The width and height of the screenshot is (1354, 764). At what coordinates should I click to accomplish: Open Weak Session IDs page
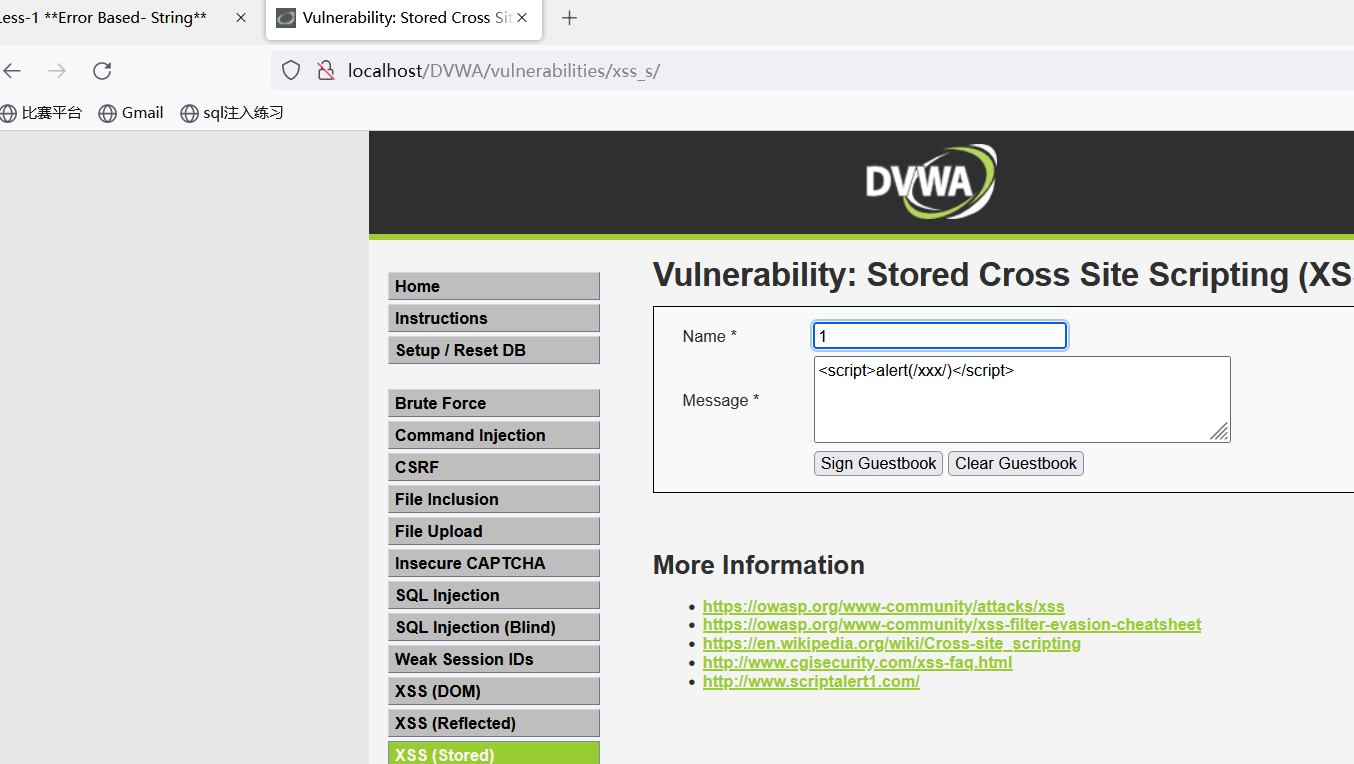pos(494,659)
